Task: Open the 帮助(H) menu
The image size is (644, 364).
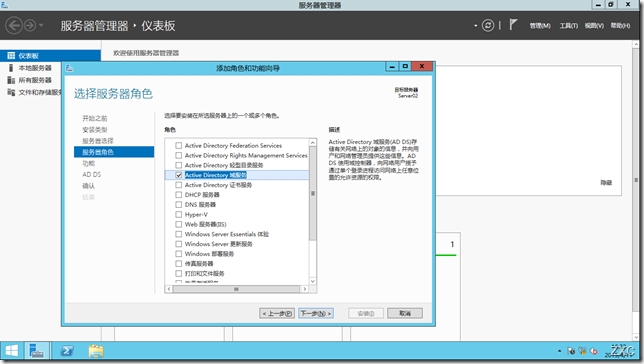Action: click(620, 25)
